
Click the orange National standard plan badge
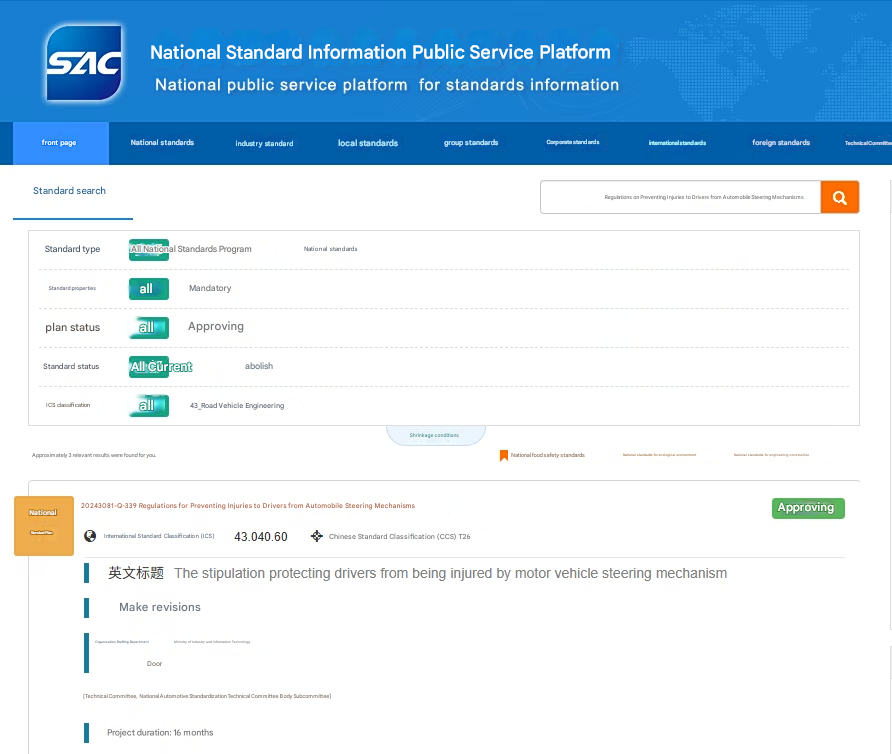coord(43,525)
